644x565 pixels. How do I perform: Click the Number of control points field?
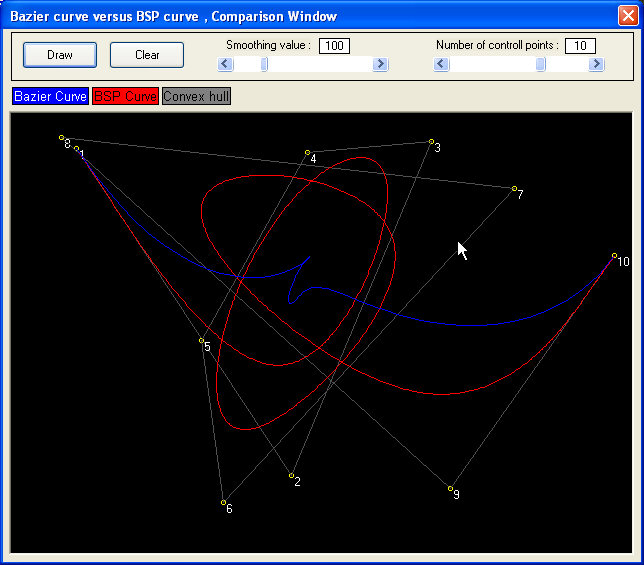[x=580, y=46]
